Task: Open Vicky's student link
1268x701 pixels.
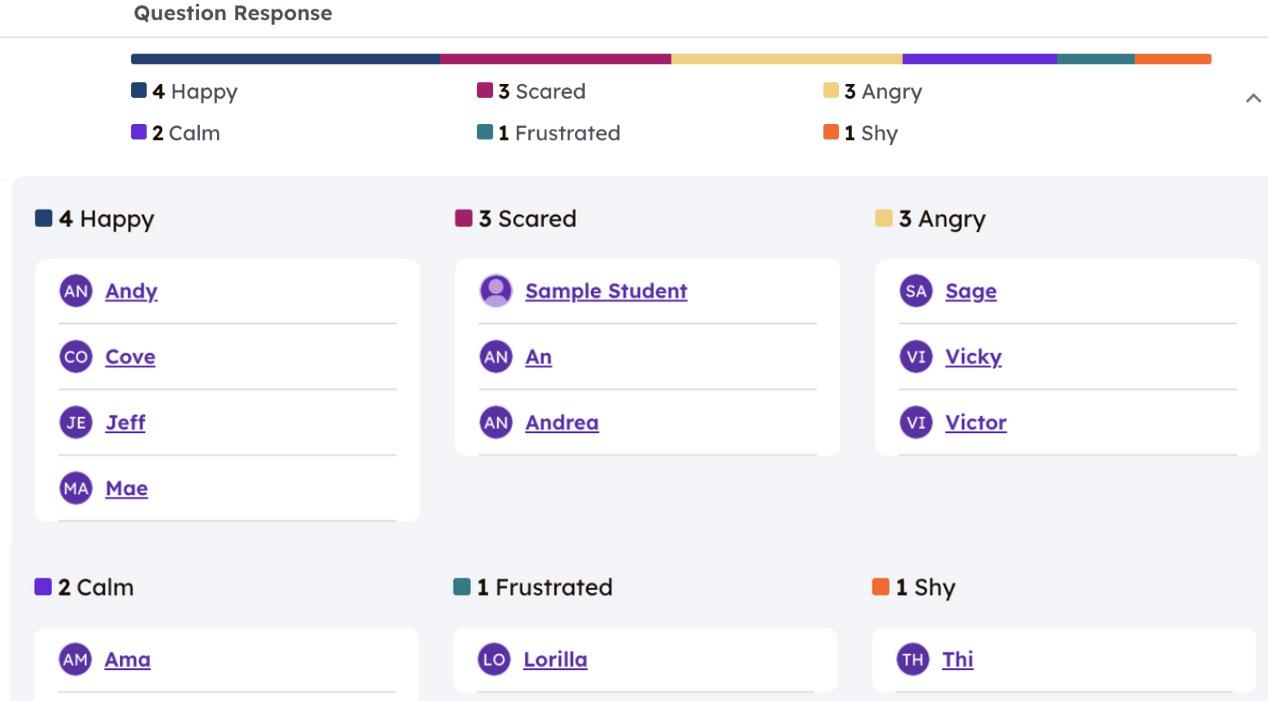Action: click(x=973, y=357)
